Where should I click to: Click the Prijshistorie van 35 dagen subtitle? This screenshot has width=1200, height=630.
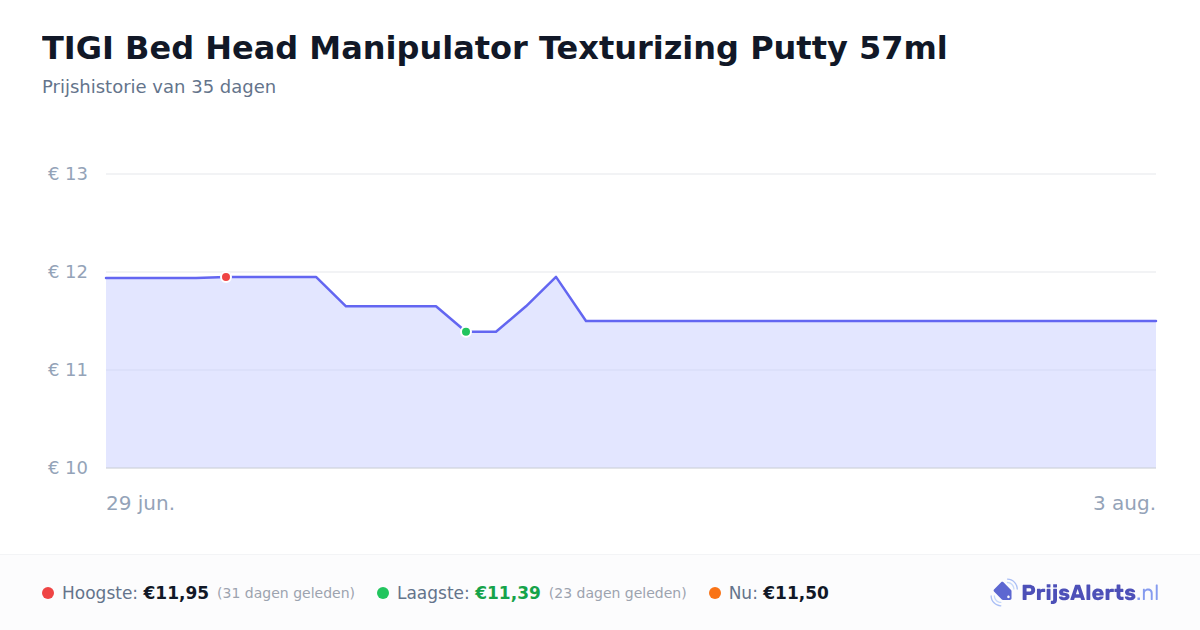click(159, 87)
